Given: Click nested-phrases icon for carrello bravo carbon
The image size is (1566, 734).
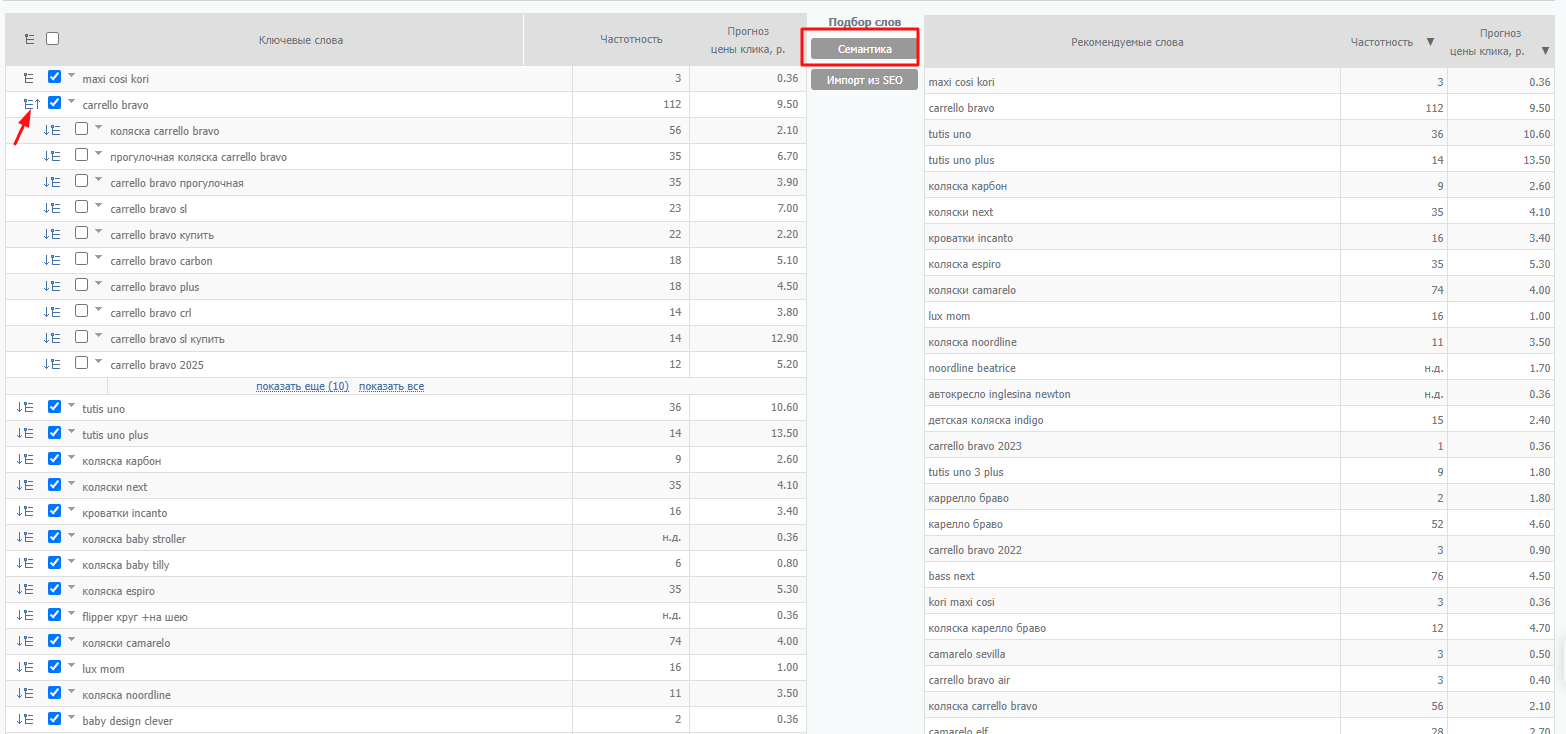Looking at the screenshot, I should coord(53,259).
